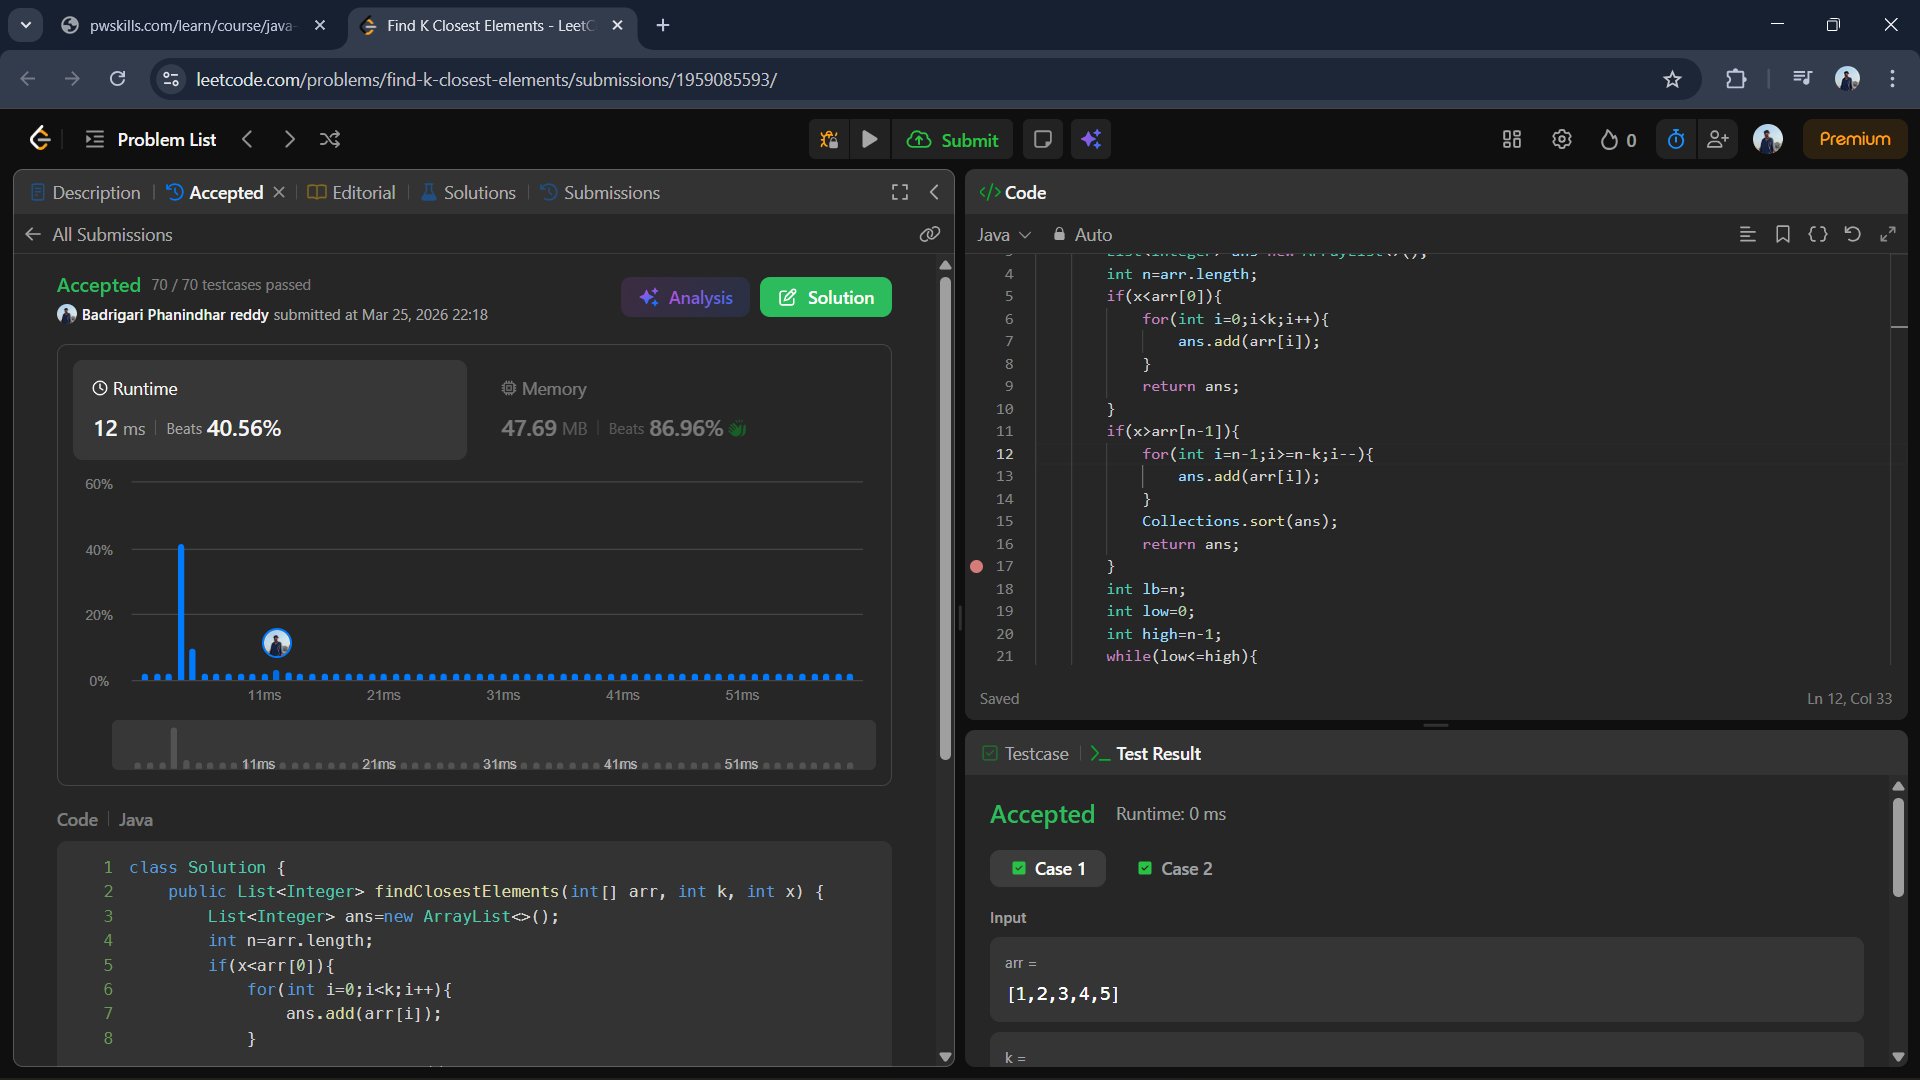Copy submission link icon

pos(929,234)
